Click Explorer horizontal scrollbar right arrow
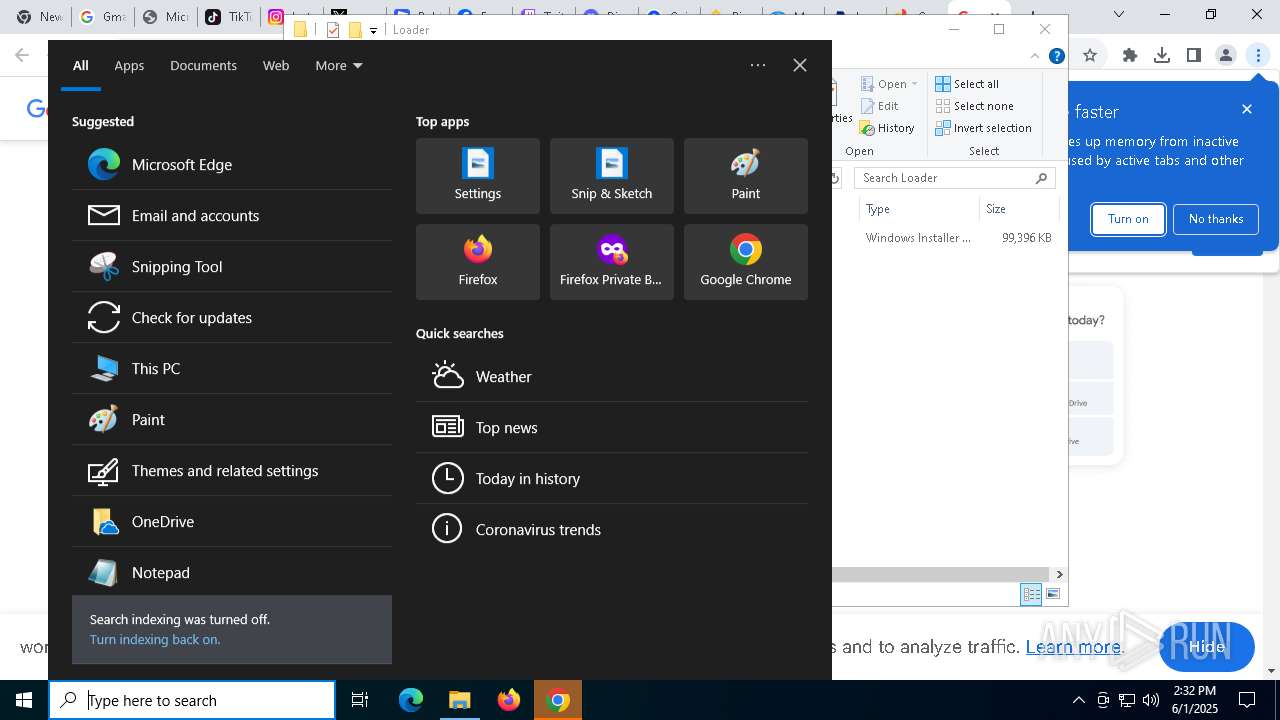1280x720 pixels. 1059,574
